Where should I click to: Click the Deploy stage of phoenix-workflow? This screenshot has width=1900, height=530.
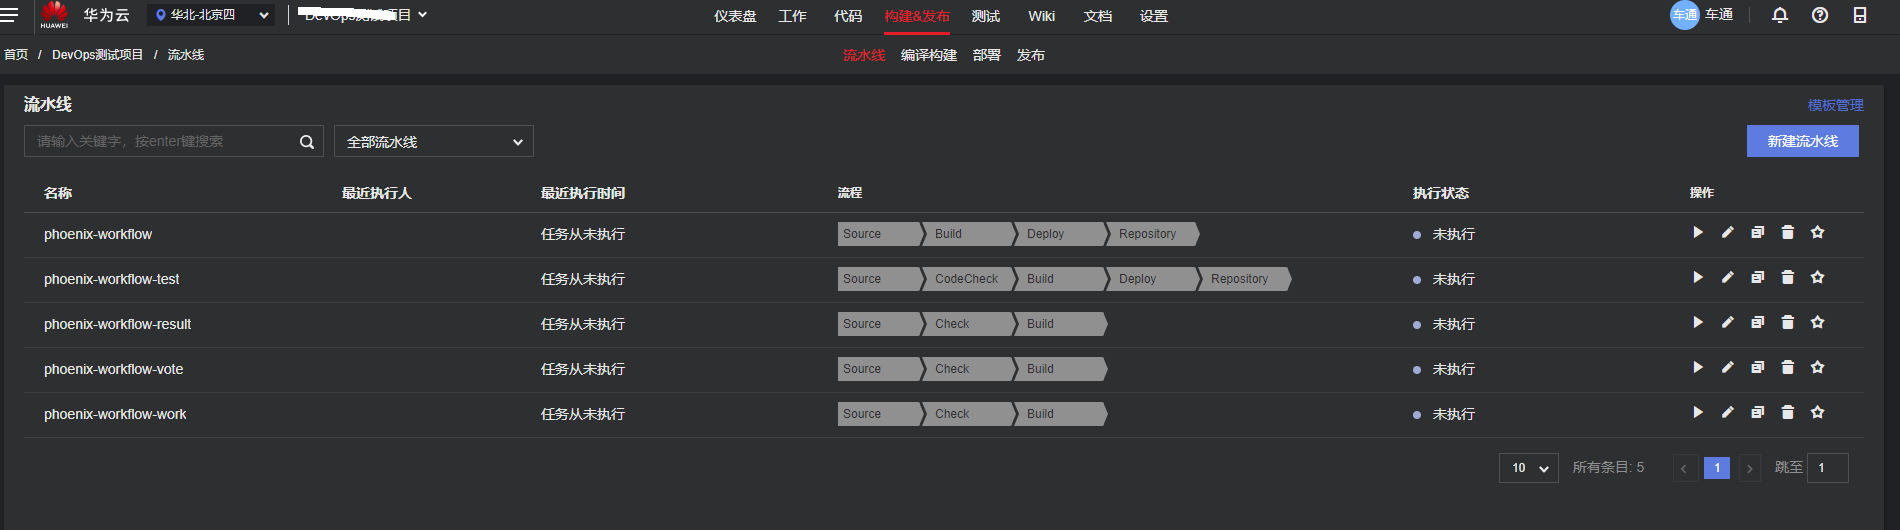pos(1059,234)
